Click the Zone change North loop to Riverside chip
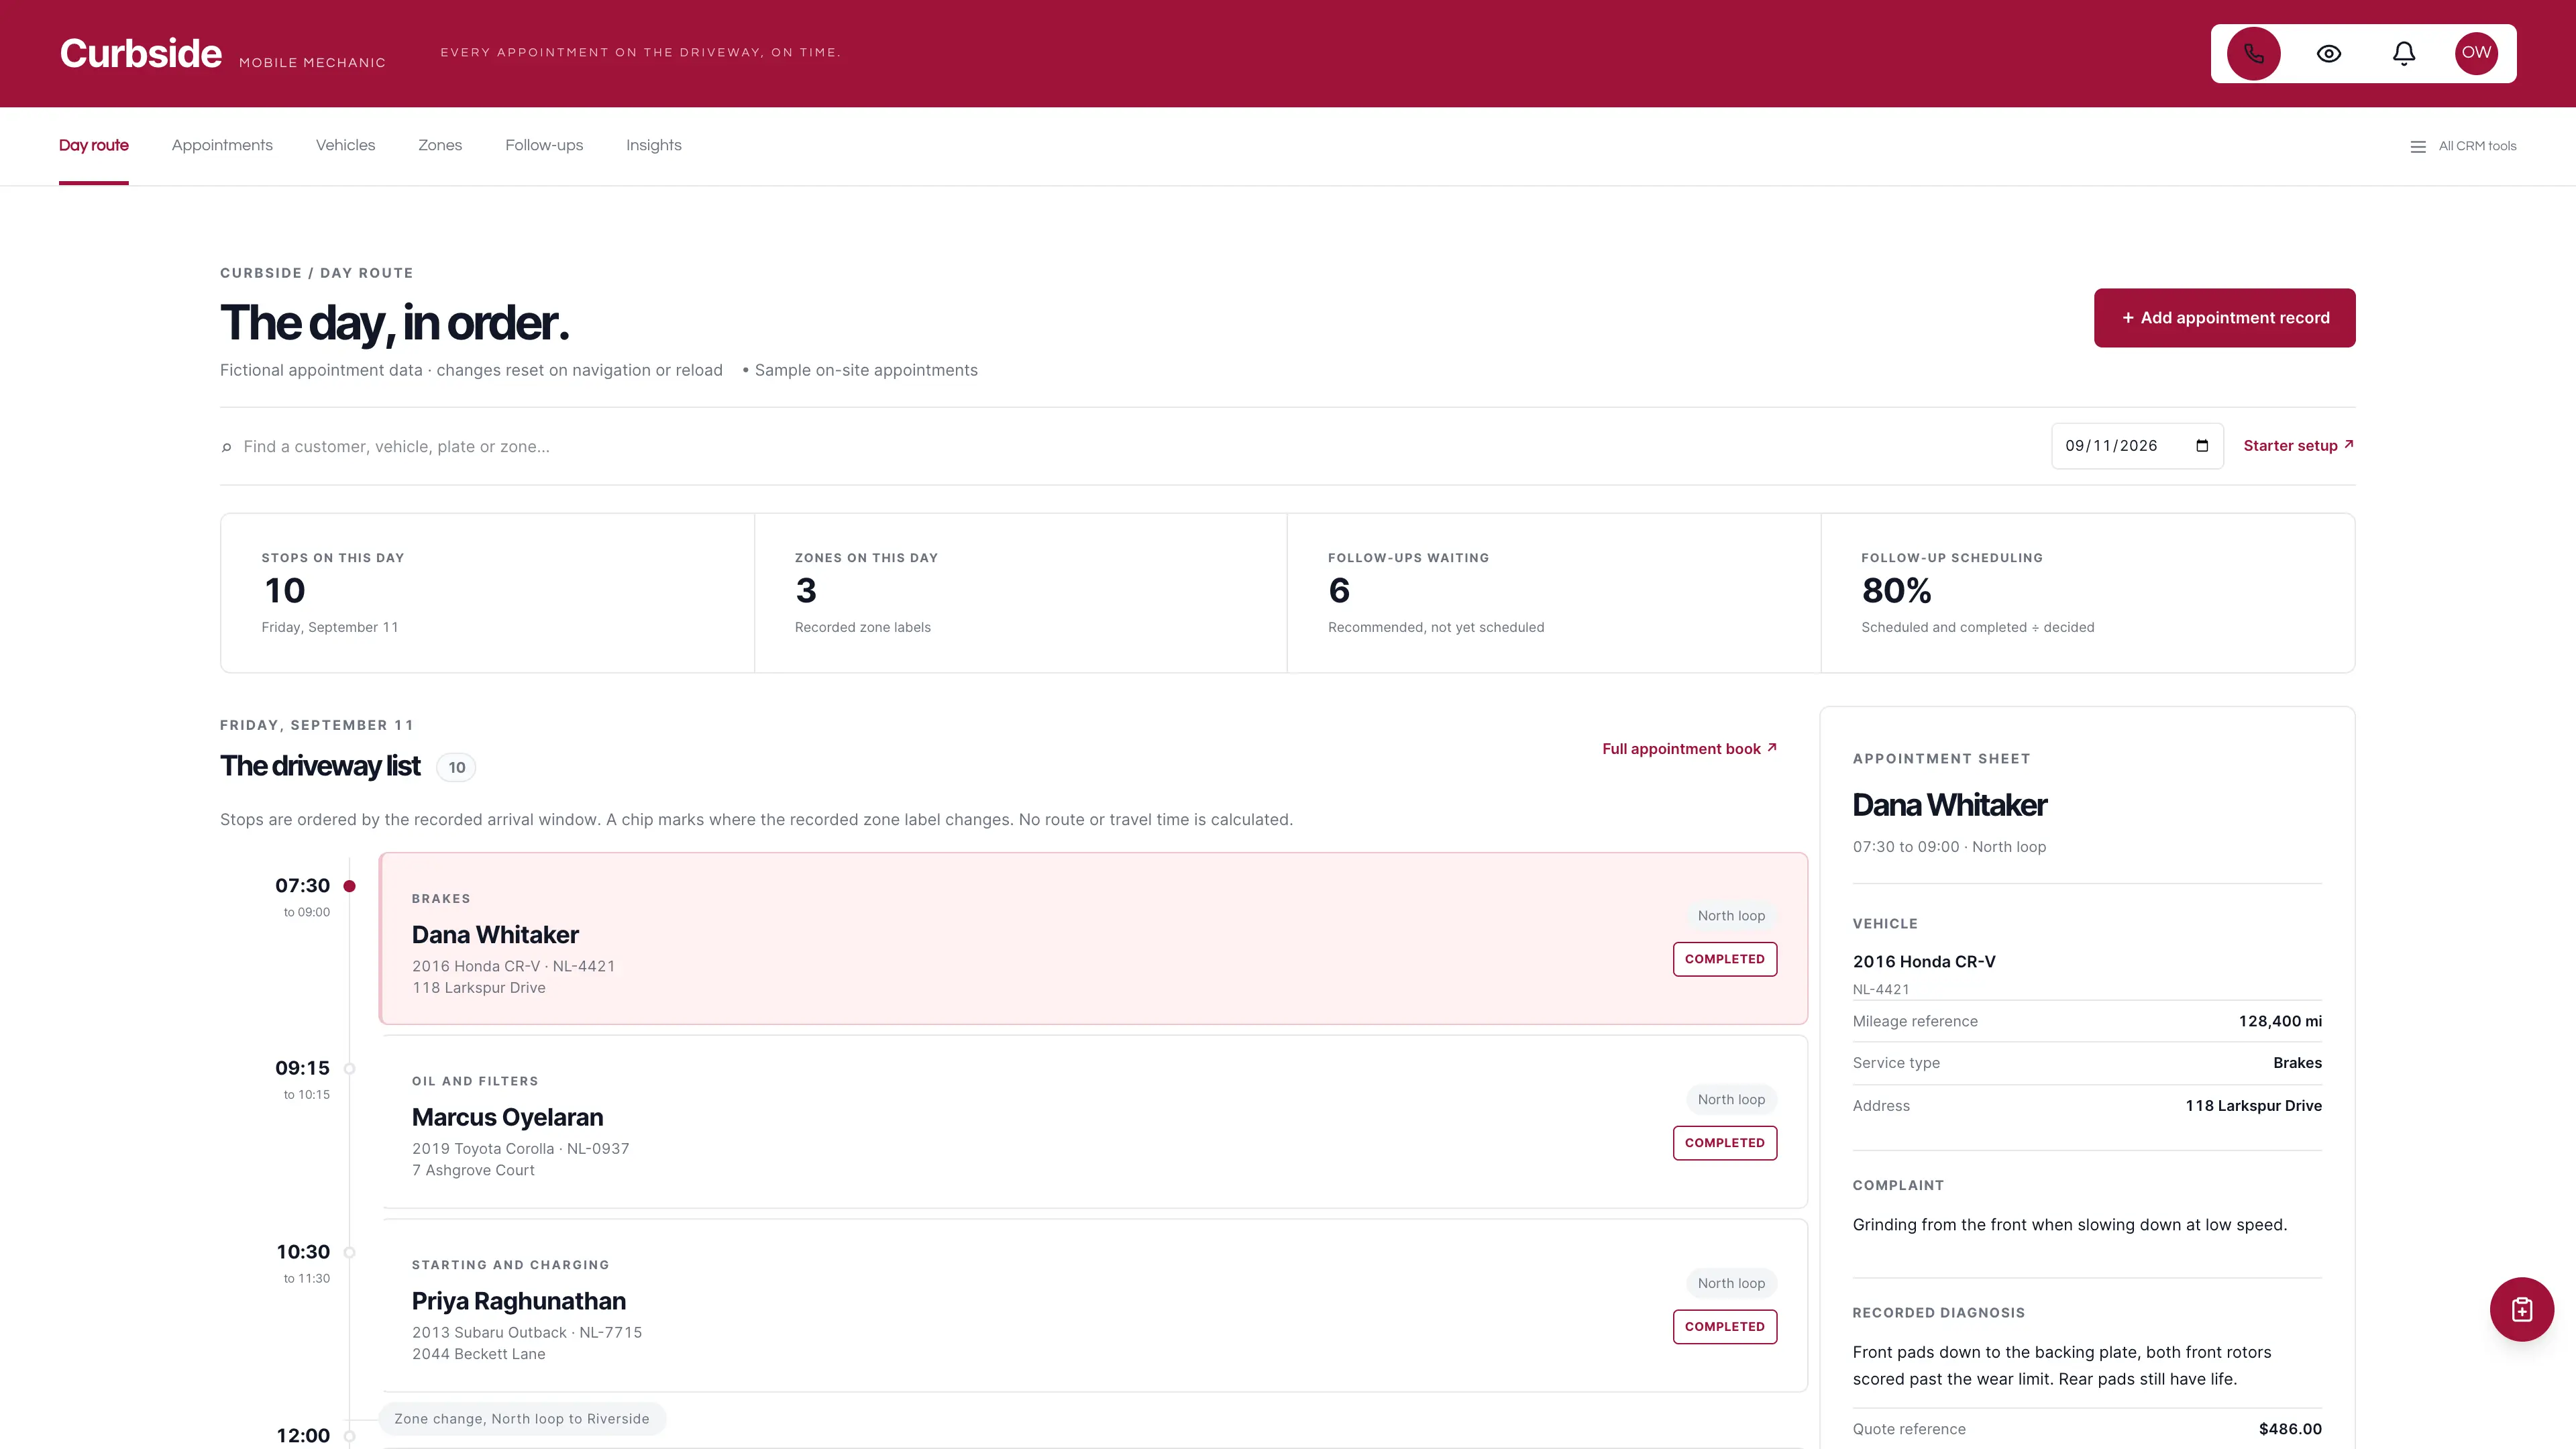The height and width of the screenshot is (1449, 2576). point(522,1419)
